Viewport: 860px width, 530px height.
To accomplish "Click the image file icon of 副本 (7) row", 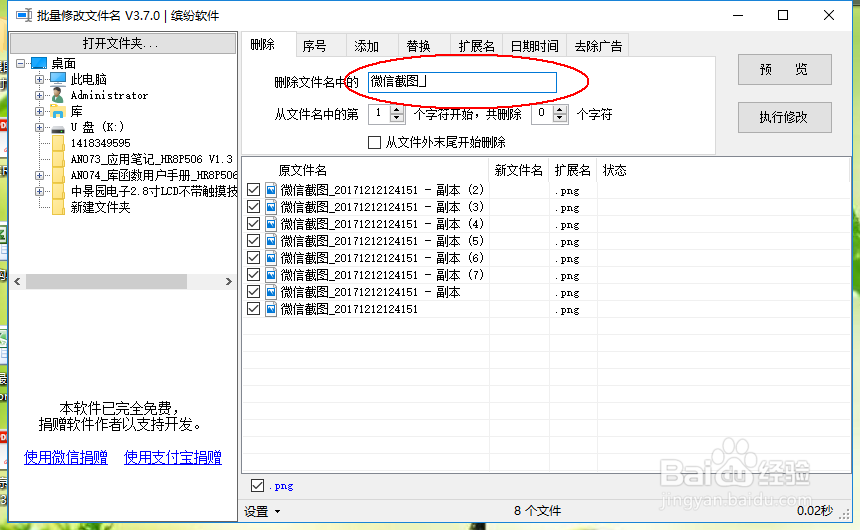I will point(271,275).
